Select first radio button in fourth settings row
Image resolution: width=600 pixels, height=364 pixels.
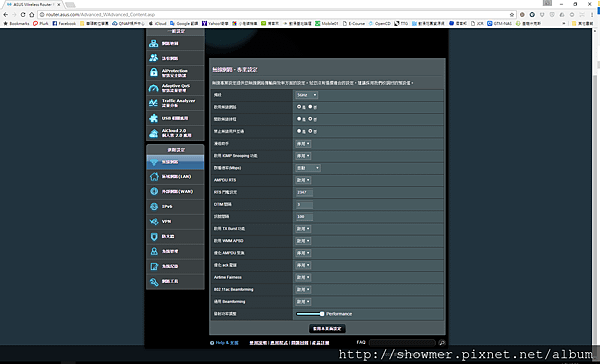click(299, 131)
